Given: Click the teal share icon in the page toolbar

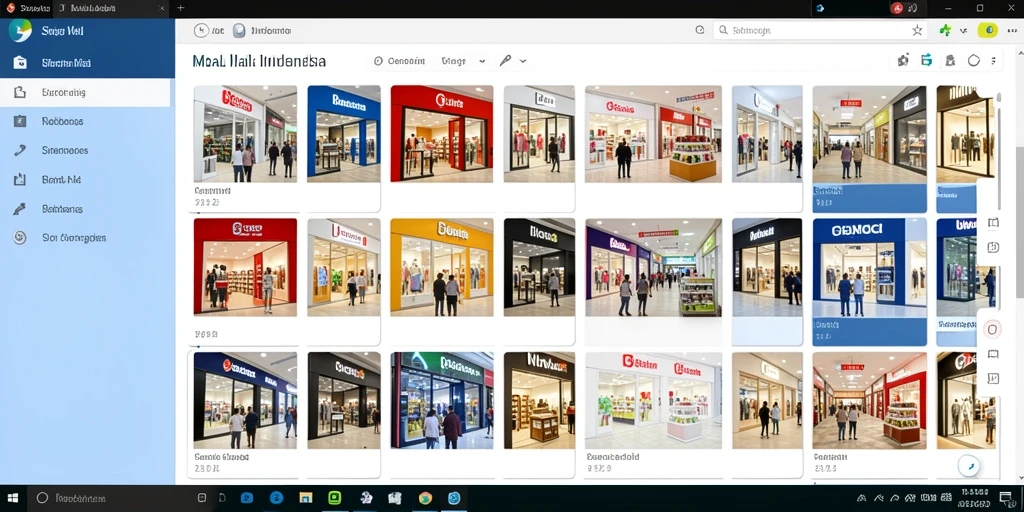Looking at the screenshot, I should tap(926, 61).
